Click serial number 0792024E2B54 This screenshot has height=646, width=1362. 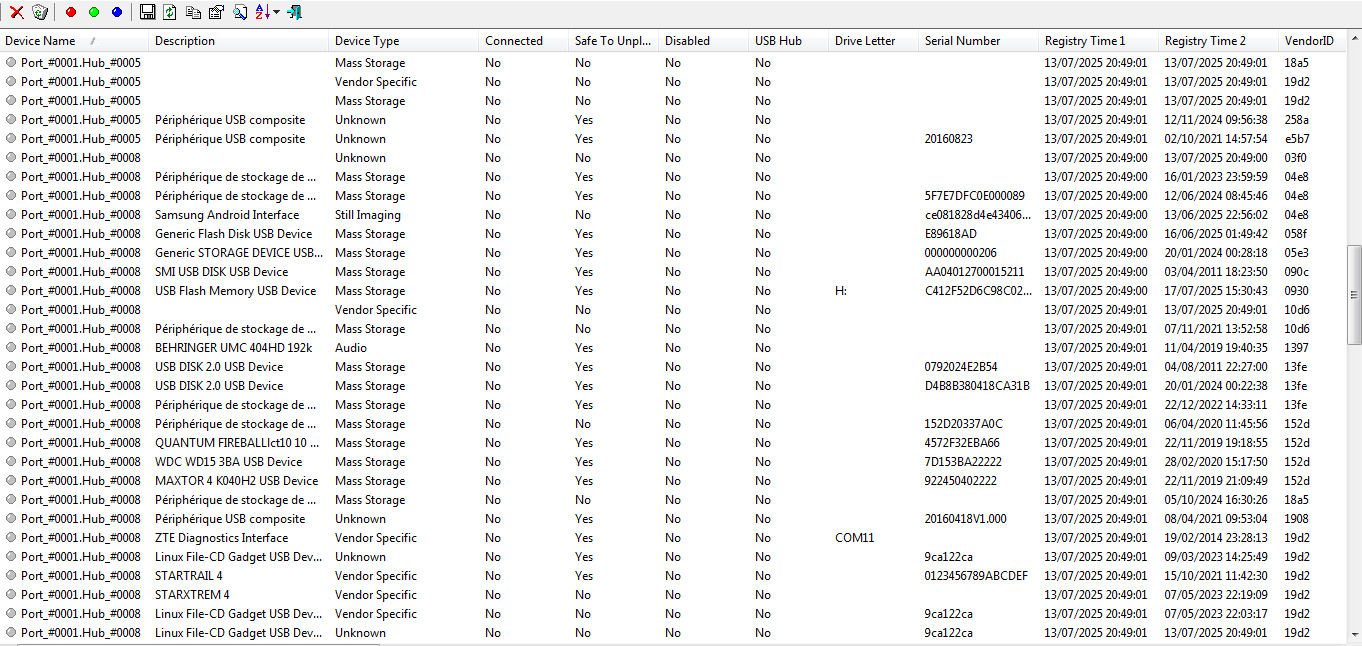961,367
